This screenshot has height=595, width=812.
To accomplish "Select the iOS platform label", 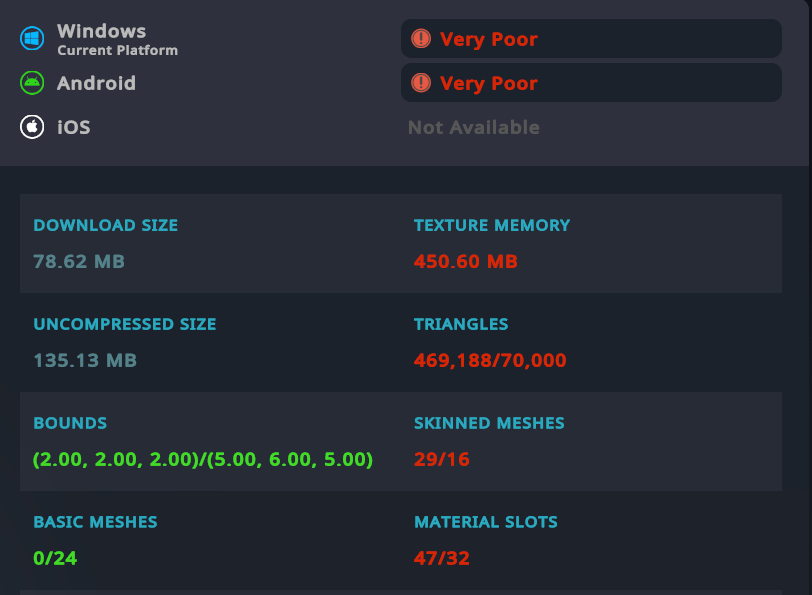I will [73, 127].
